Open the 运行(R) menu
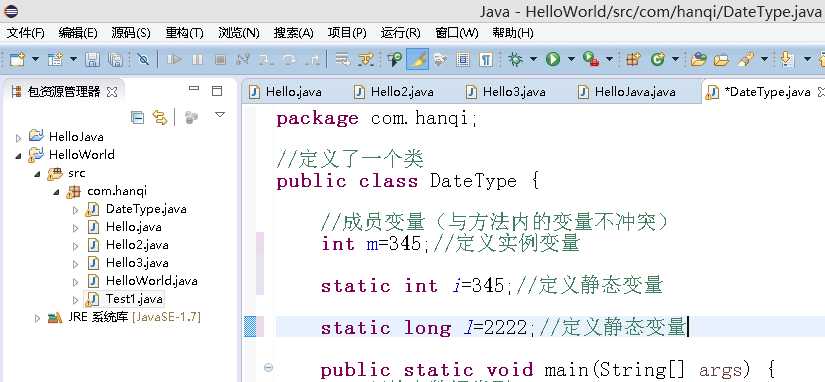825x382 pixels. click(x=400, y=33)
